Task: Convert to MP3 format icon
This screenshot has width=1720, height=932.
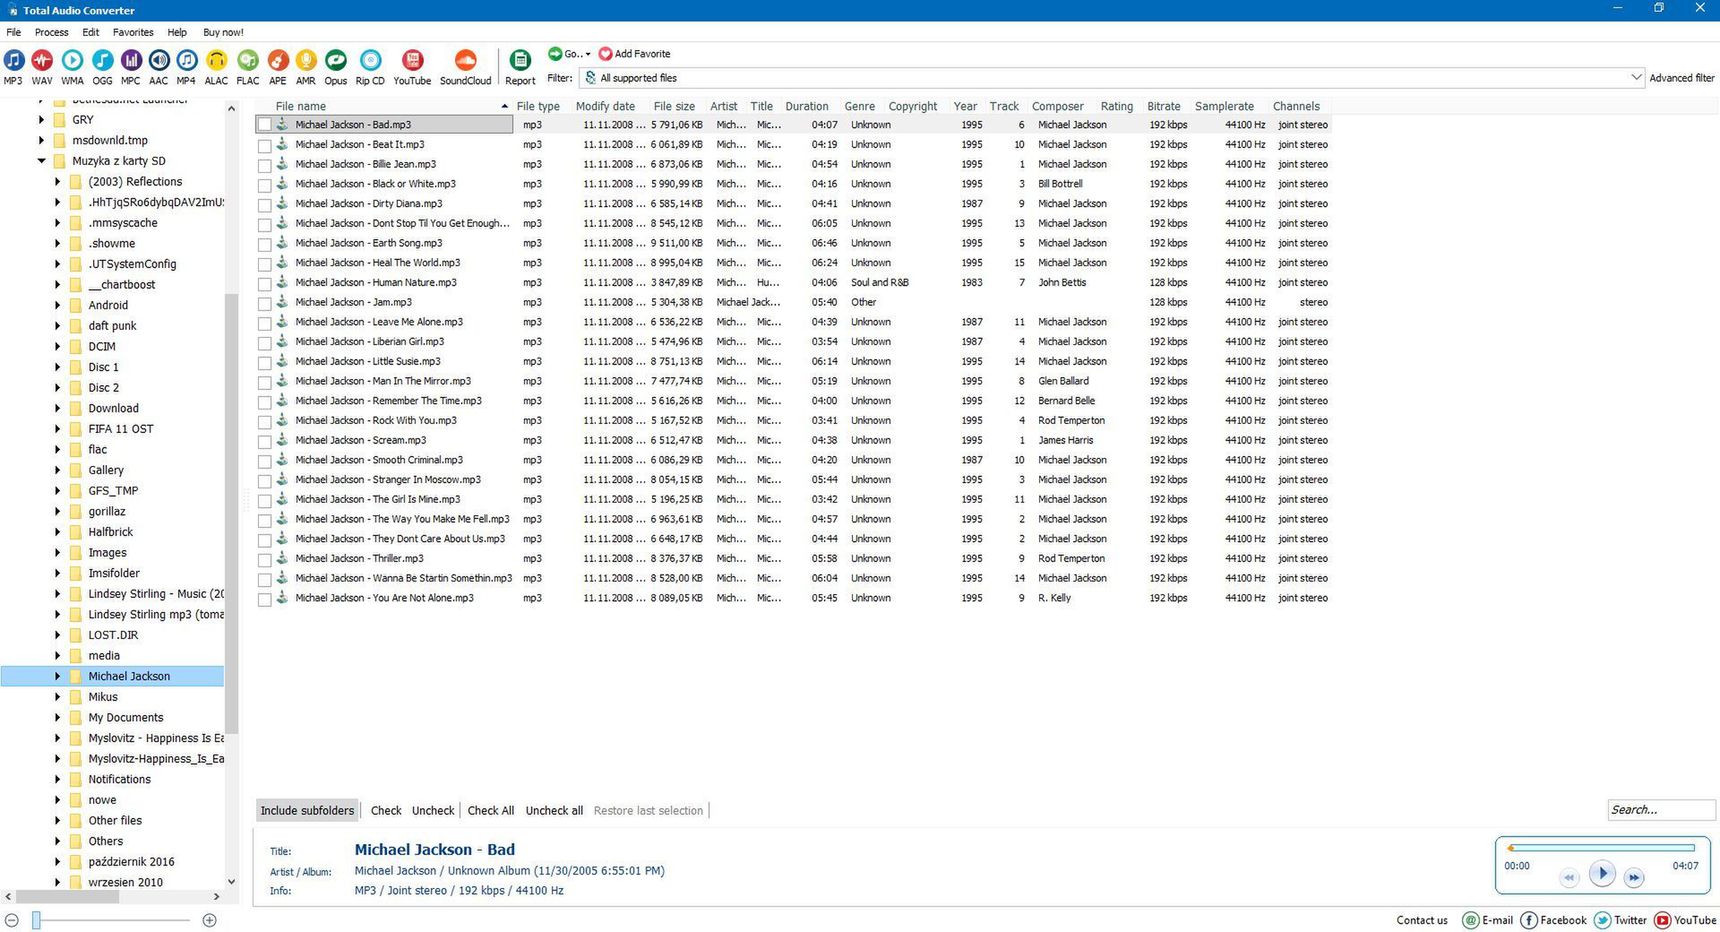Action: [x=13, y=61]
